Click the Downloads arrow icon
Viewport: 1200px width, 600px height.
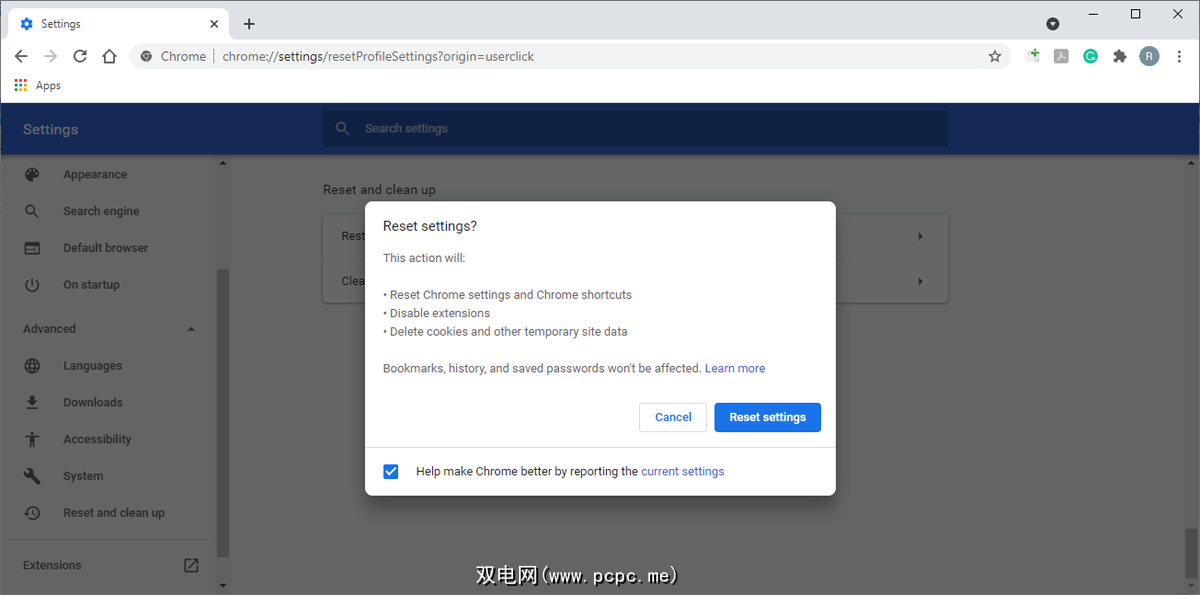click(32, 402)
